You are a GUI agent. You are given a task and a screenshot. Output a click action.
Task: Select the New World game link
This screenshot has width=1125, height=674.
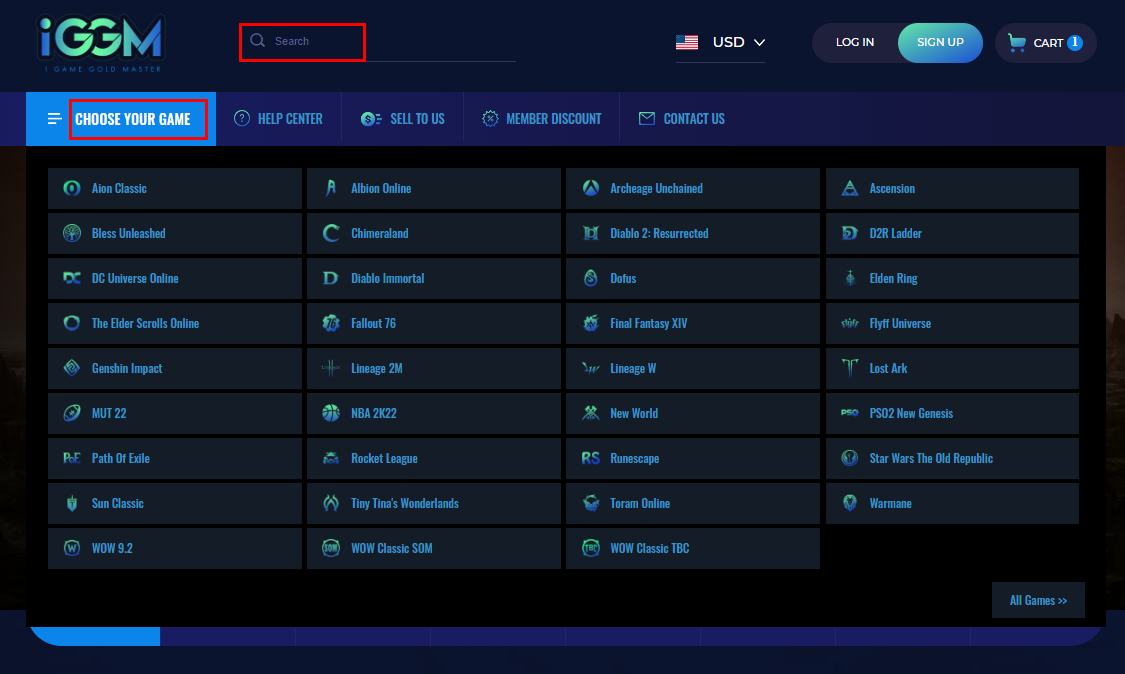point(693,413)
